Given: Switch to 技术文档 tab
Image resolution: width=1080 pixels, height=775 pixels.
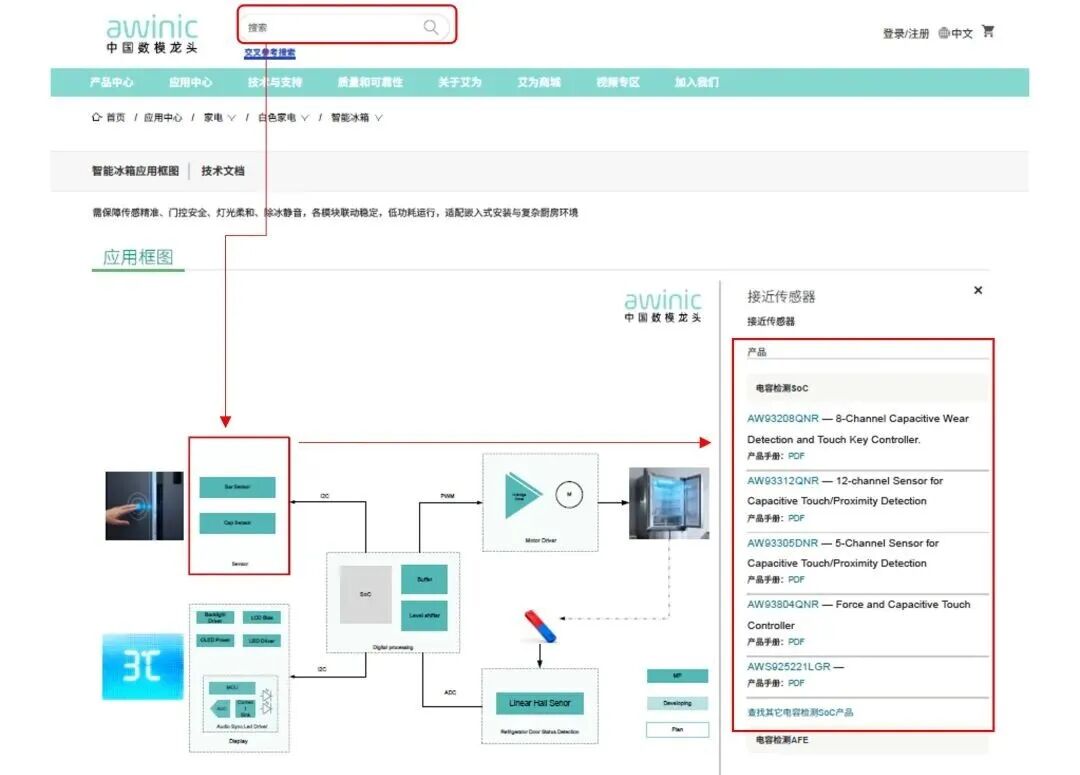Looking at the screenshot, I should [222, 171].
